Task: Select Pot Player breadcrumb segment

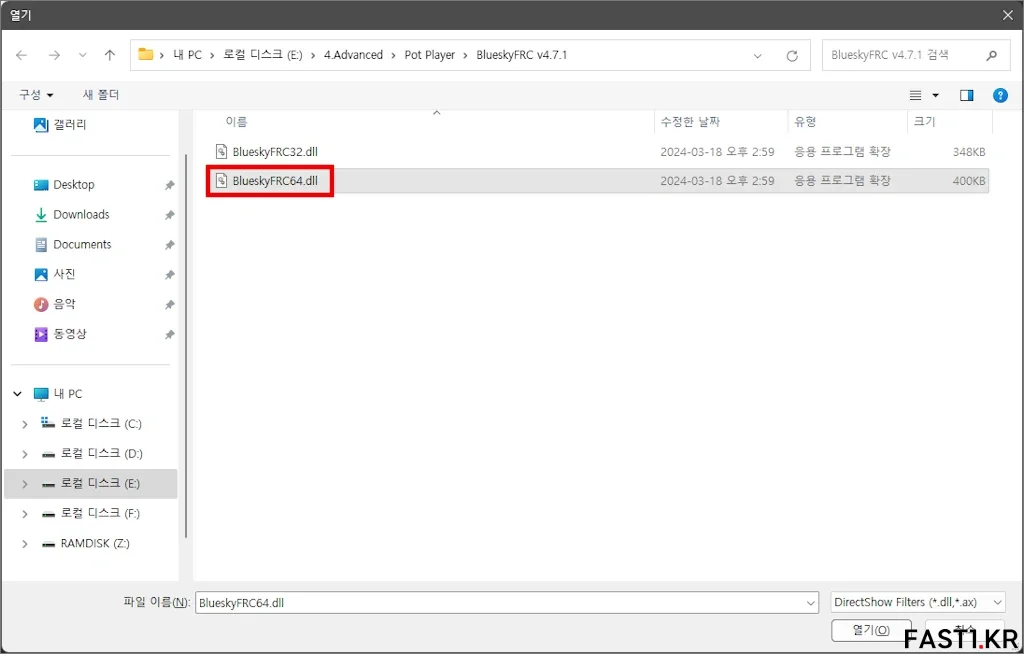Action: pos(430,55)
